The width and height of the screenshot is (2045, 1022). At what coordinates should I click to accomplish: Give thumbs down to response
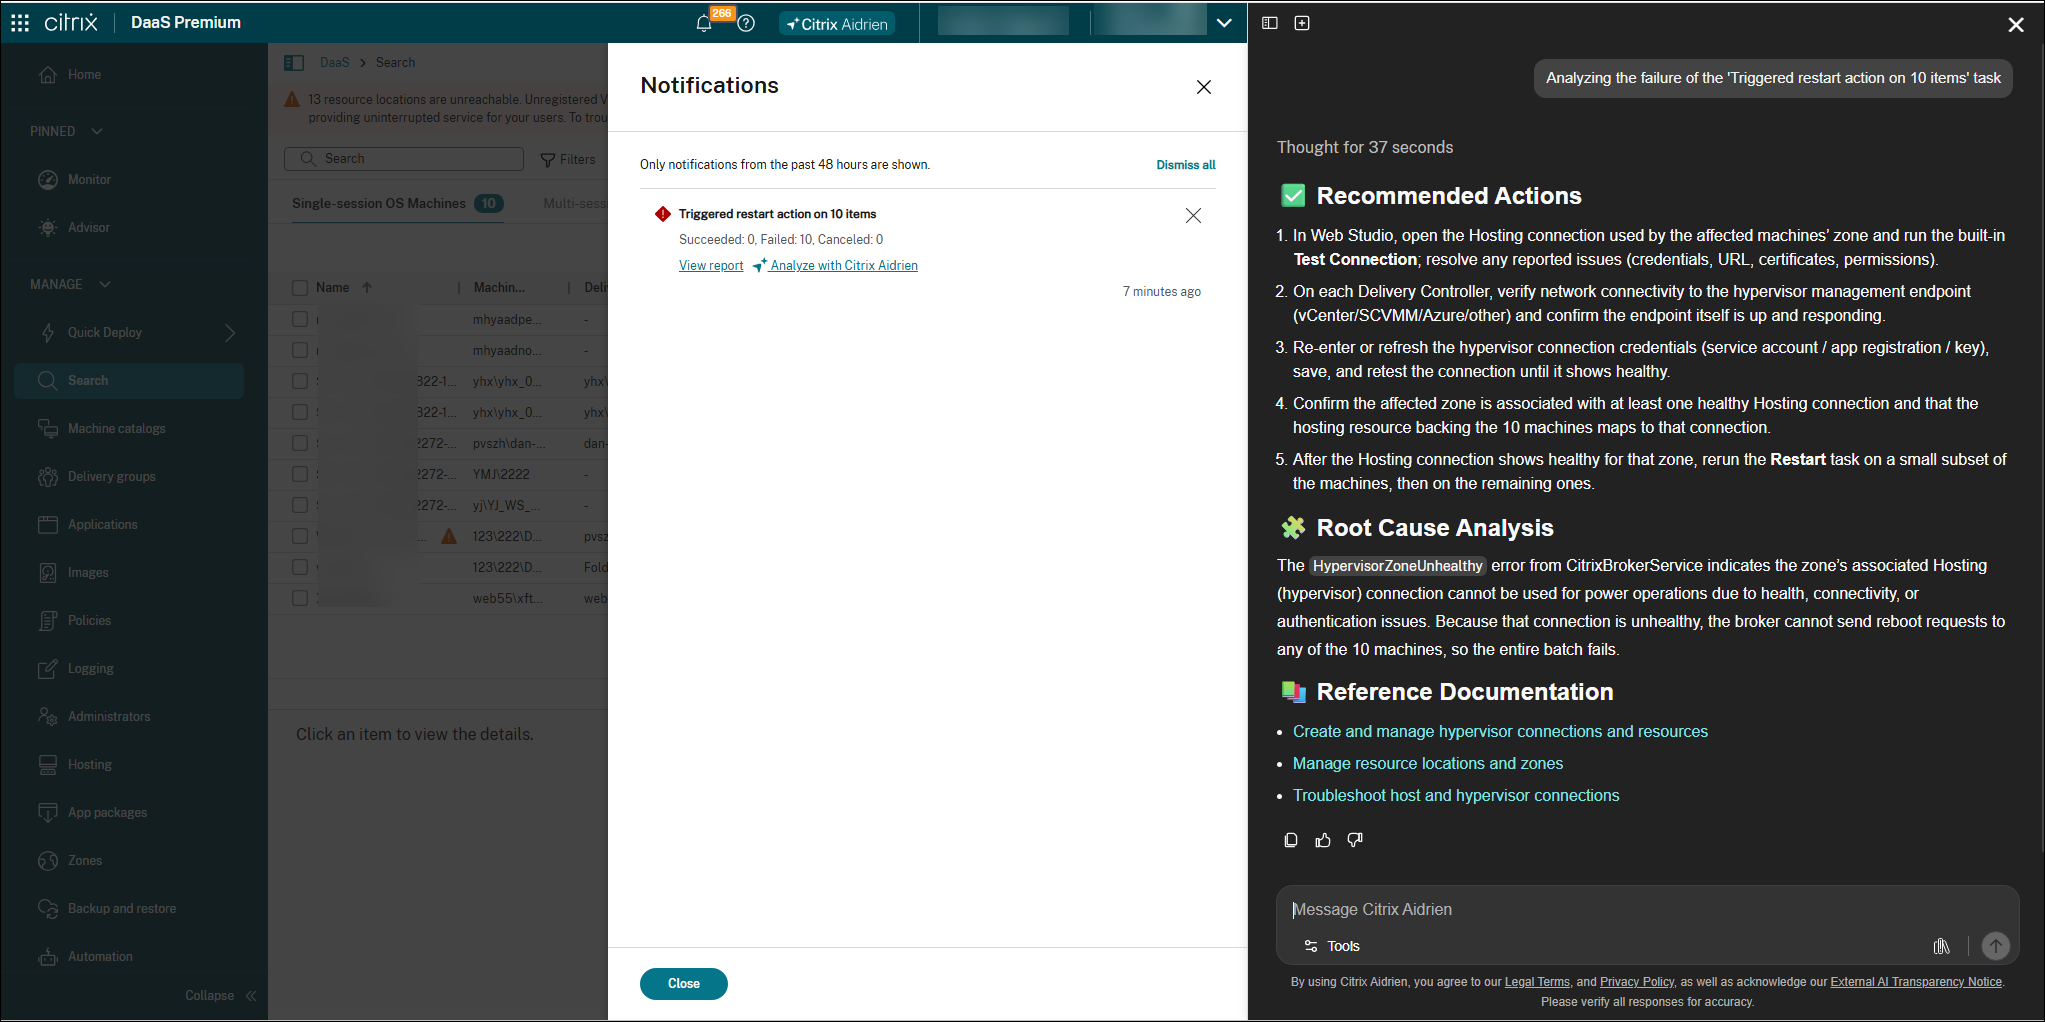pos(1355,840)
